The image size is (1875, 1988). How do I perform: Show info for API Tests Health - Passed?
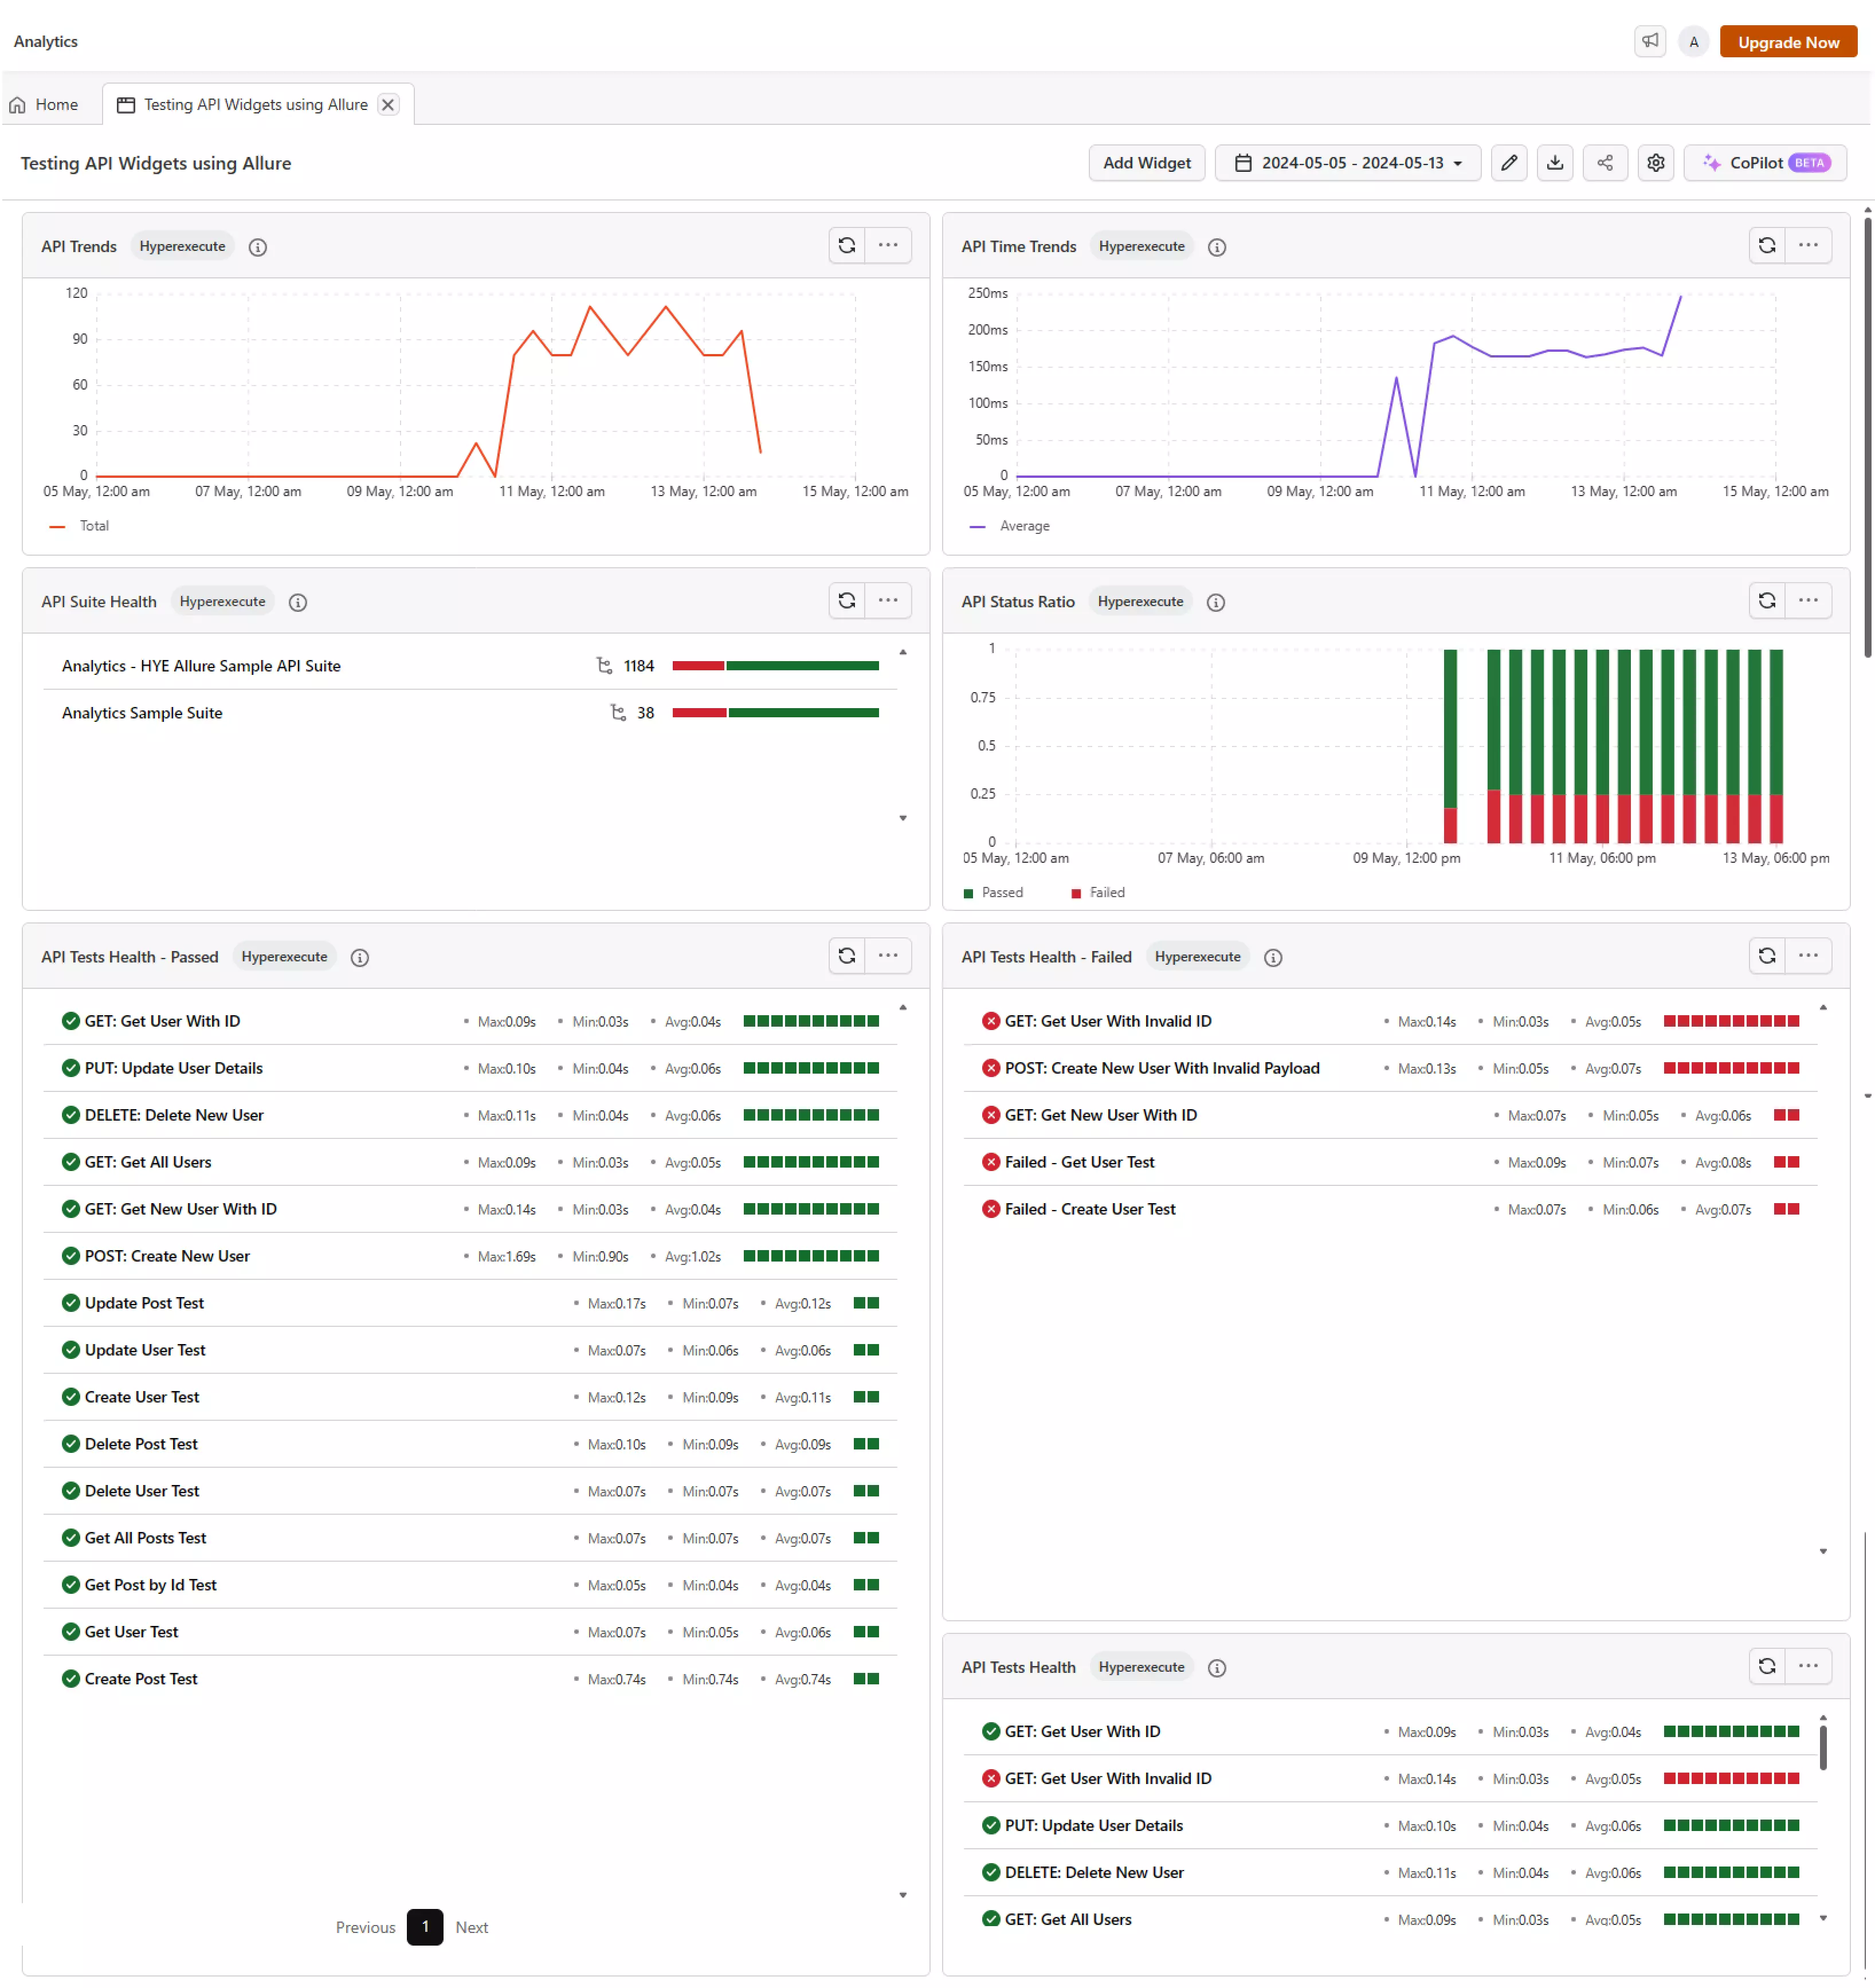click(359, 957)
